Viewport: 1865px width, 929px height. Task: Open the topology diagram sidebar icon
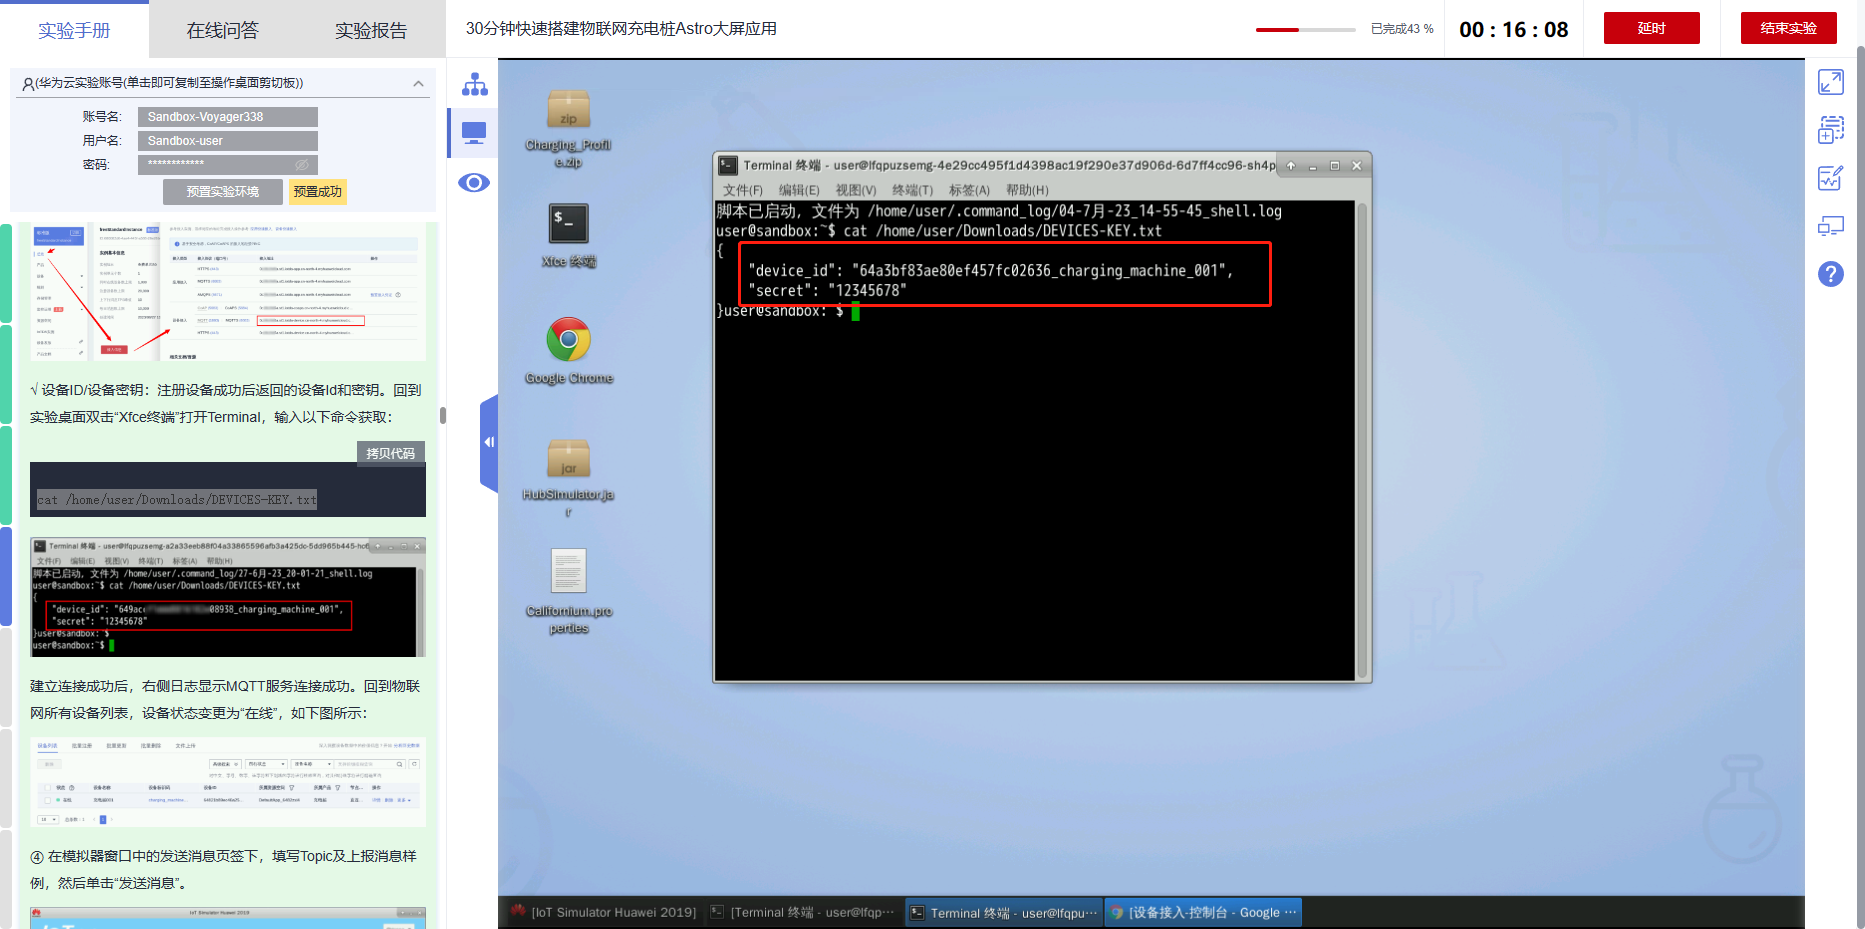pyautogui.click(x=474, y=85)
